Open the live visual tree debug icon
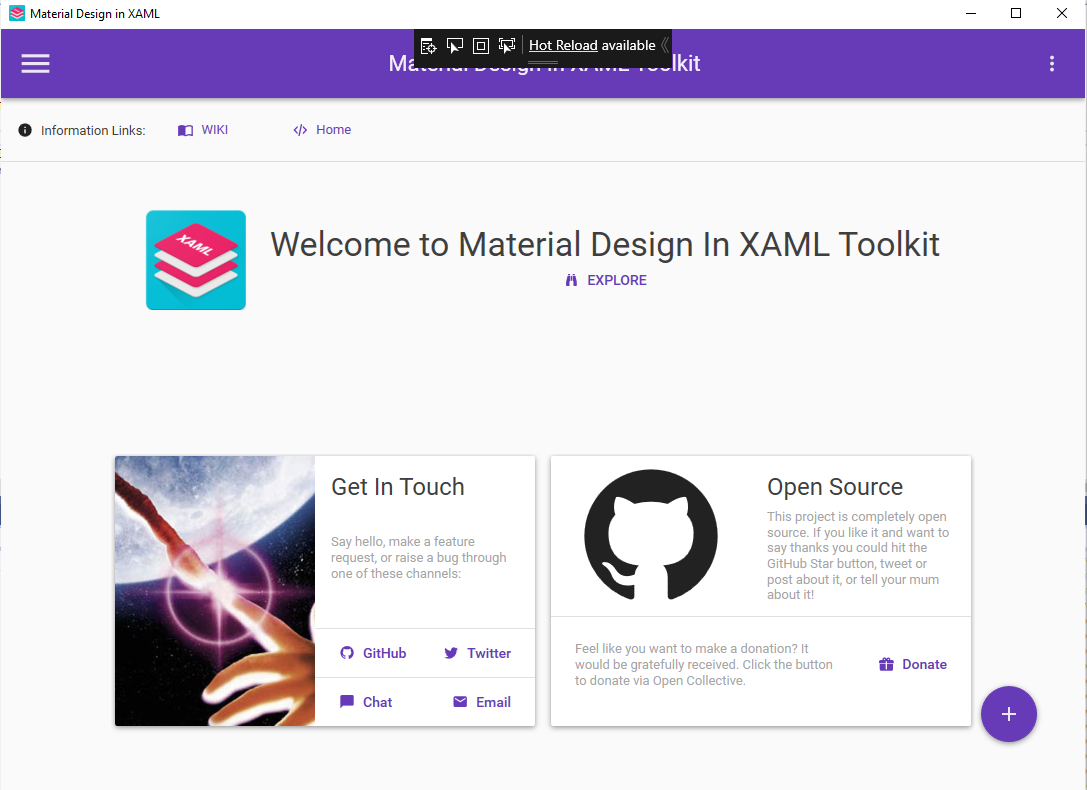Screen dimensions: 1087x790 [428, 46]
